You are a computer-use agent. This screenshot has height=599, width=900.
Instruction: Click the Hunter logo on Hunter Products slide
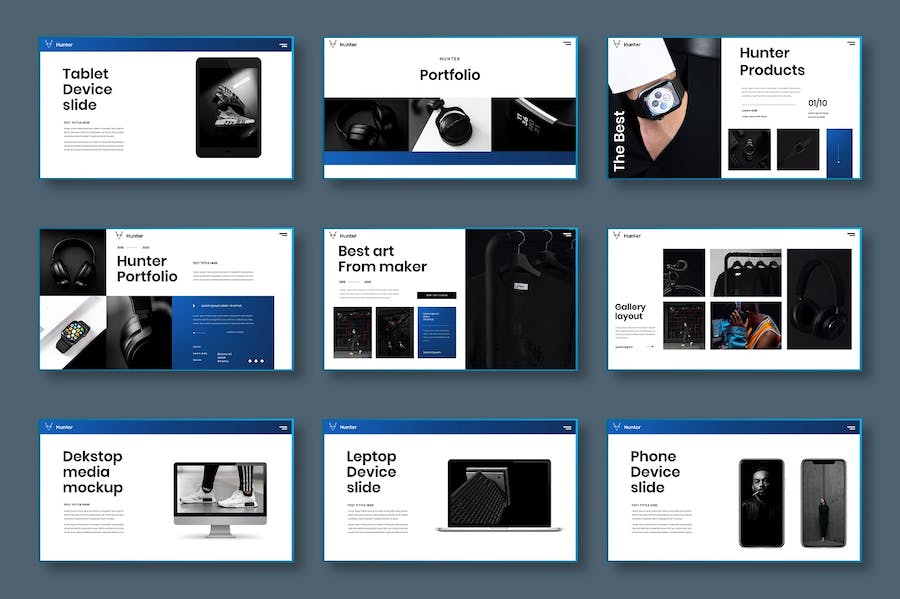pyautogui.click(x=627, y=44)
